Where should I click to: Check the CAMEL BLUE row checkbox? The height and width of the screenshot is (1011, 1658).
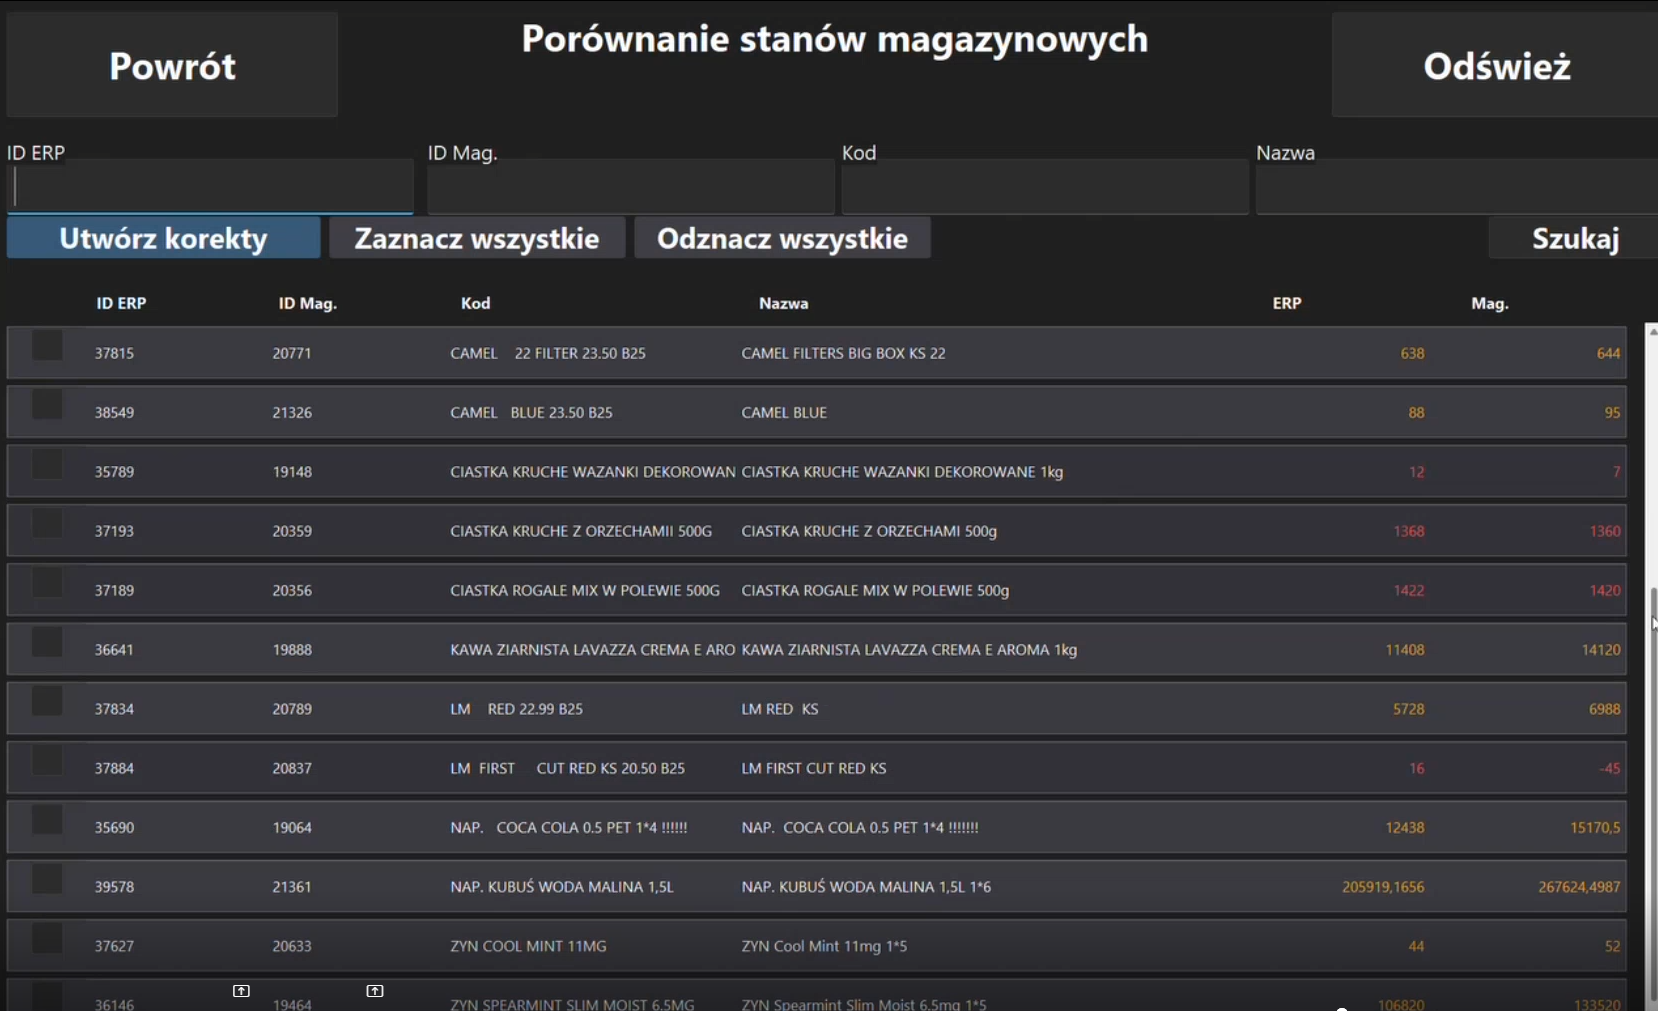coord(47,405)
